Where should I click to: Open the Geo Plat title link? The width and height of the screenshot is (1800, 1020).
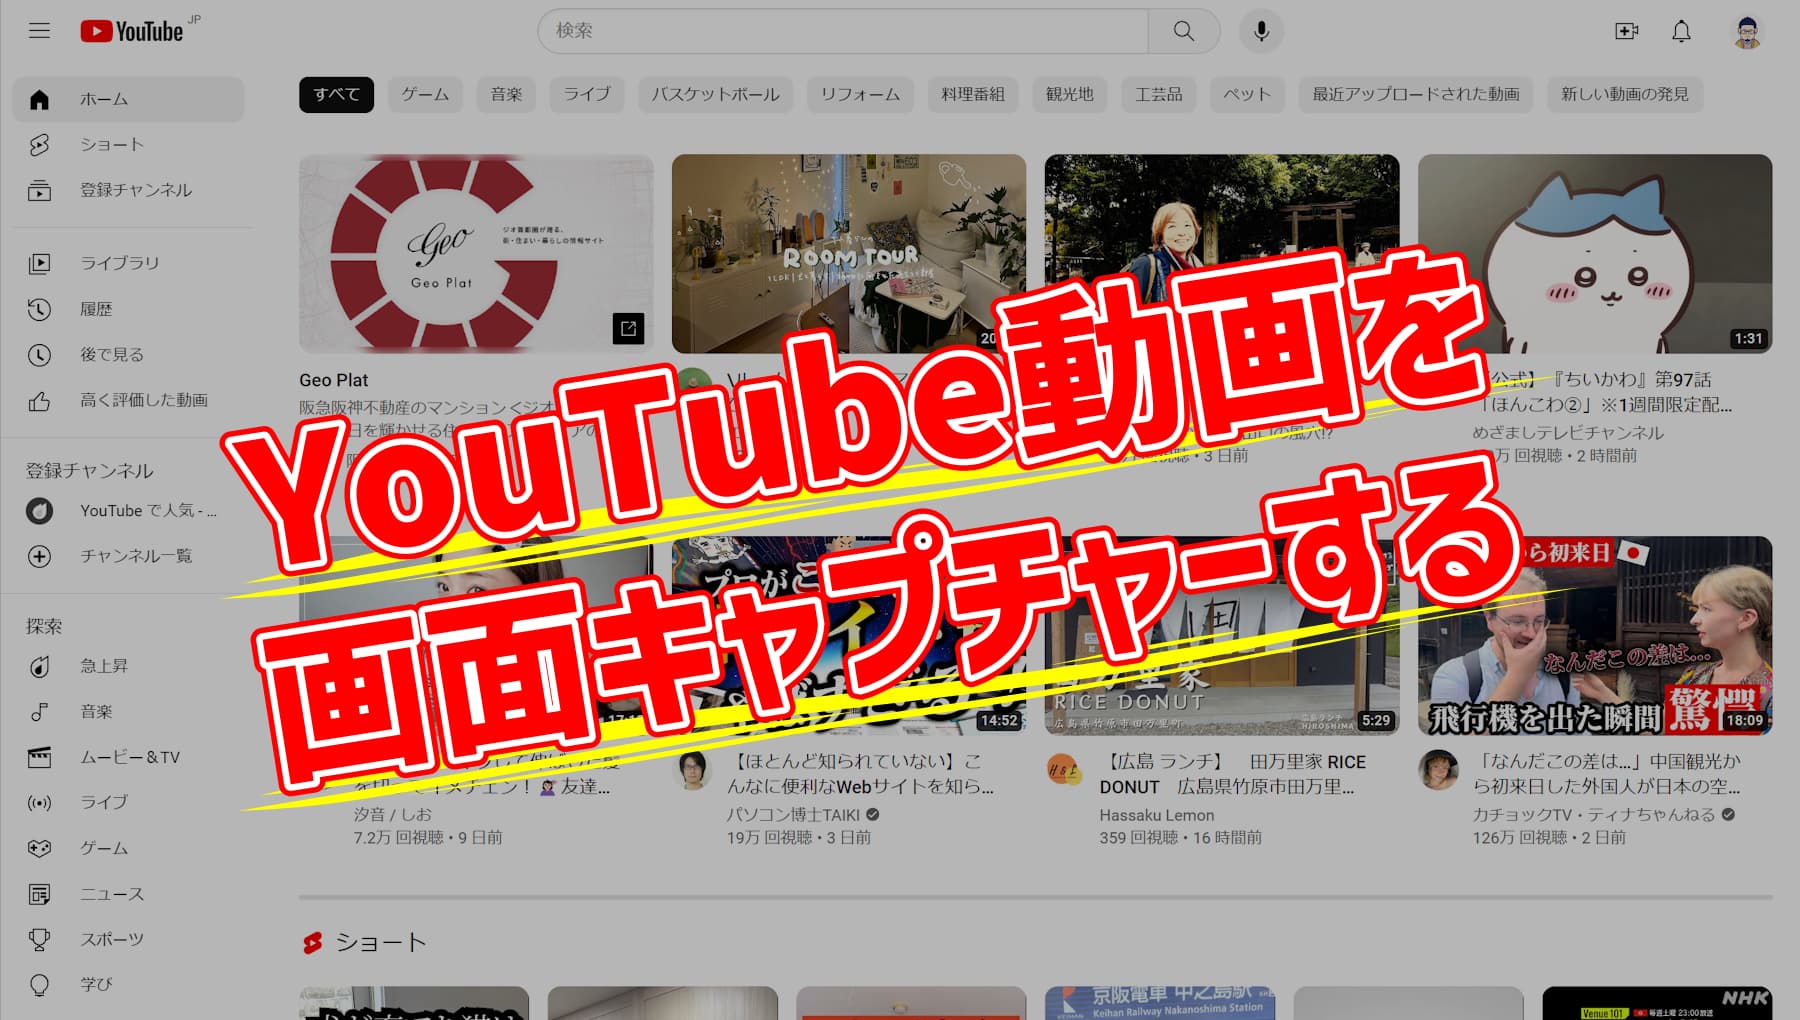[x=334, y=380]
